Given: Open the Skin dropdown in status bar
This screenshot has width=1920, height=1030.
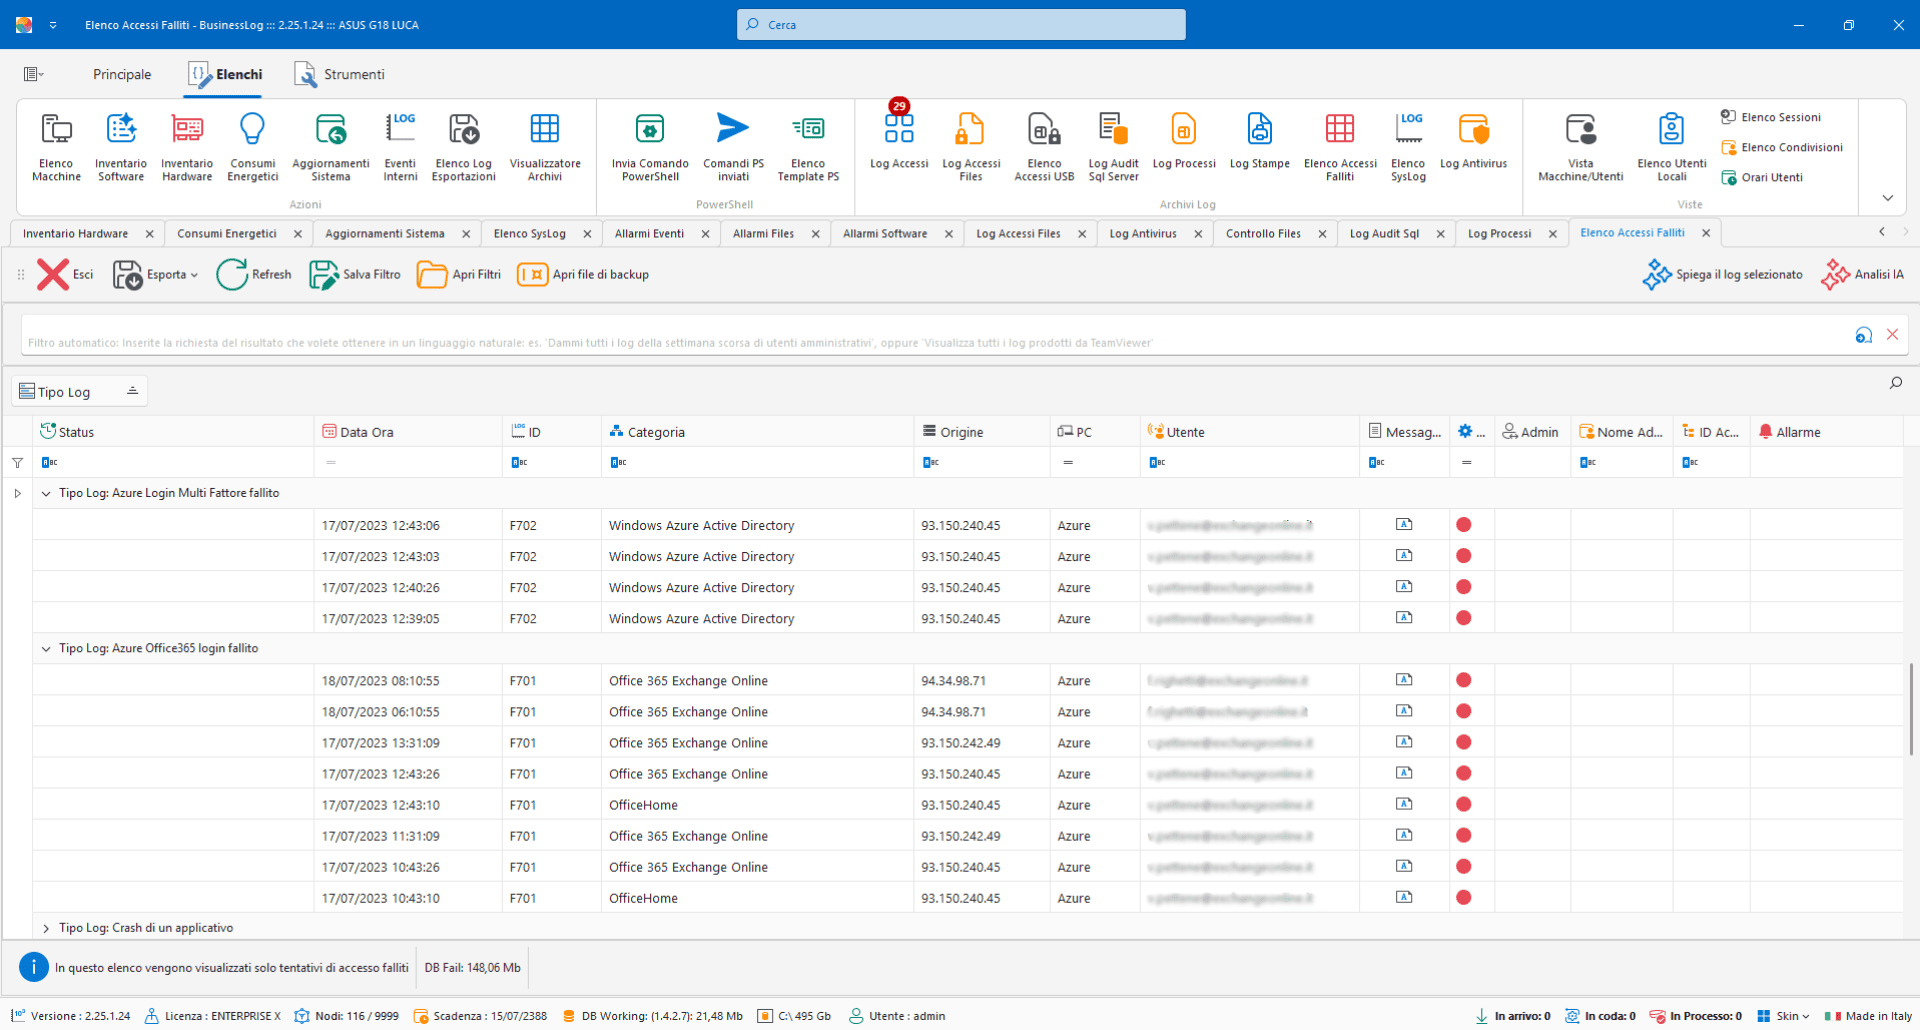Looking at the screenshot, I should (1785, 1016).
